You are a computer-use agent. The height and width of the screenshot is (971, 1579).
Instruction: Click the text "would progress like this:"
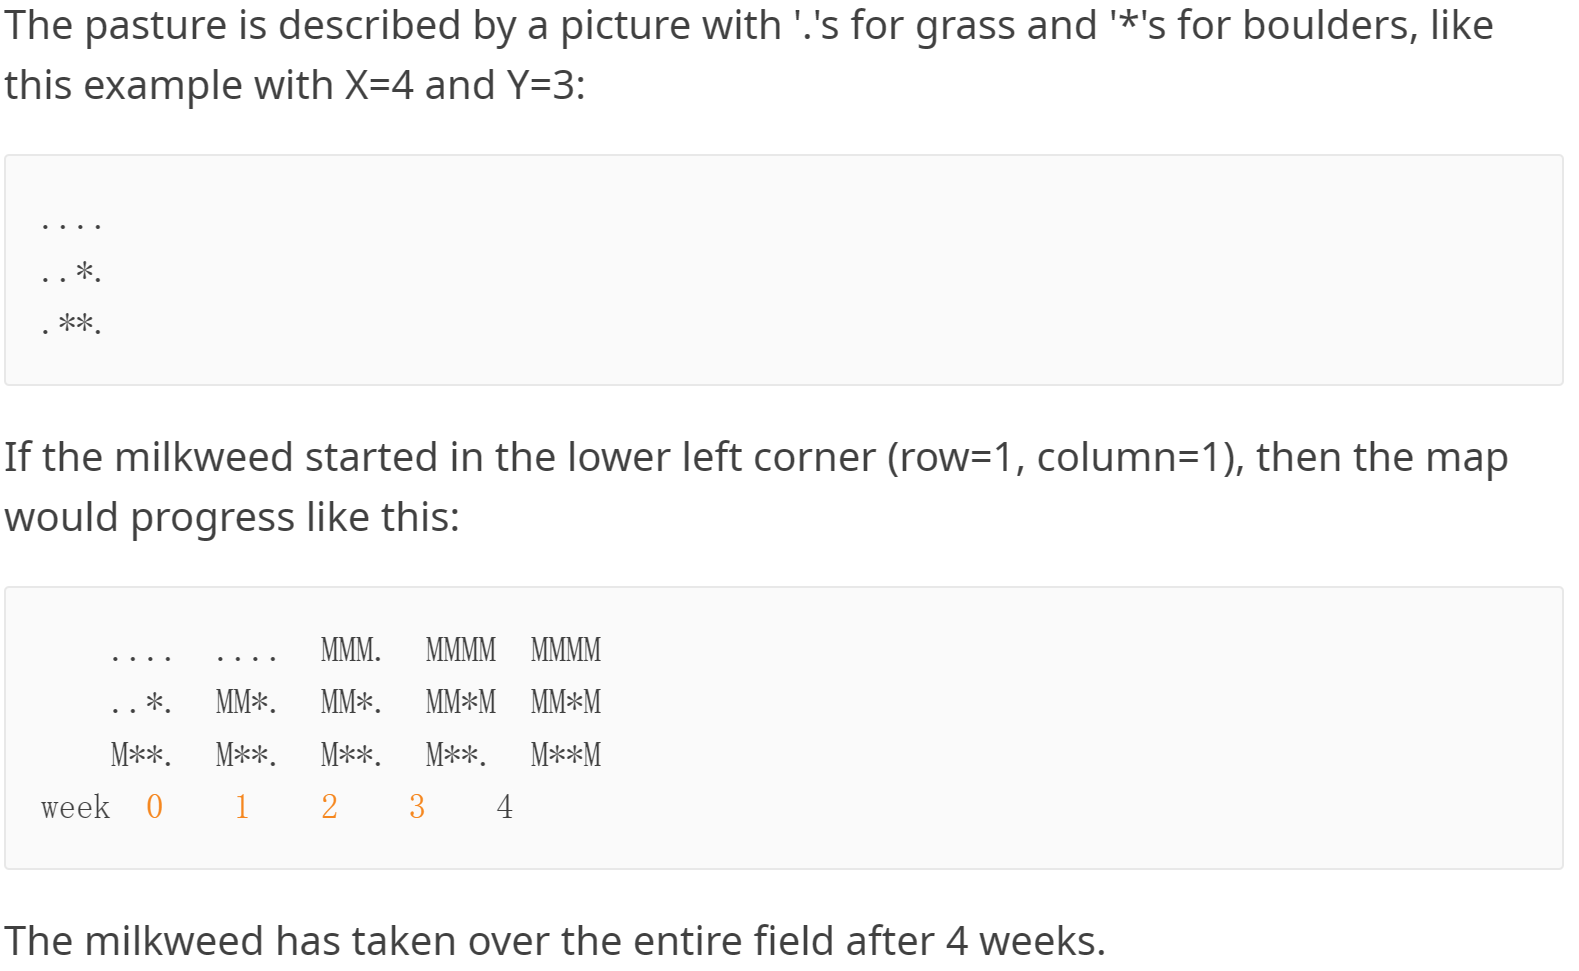[x=231, y=517]
